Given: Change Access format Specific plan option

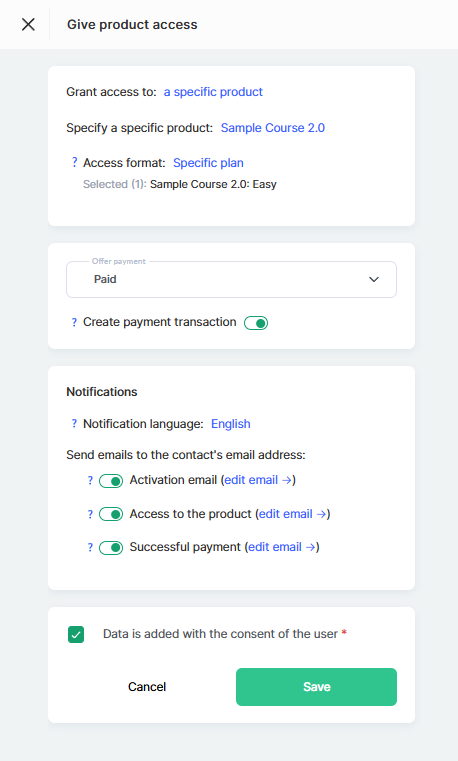Looking at the screenshot, I should (x=208, y=163).
